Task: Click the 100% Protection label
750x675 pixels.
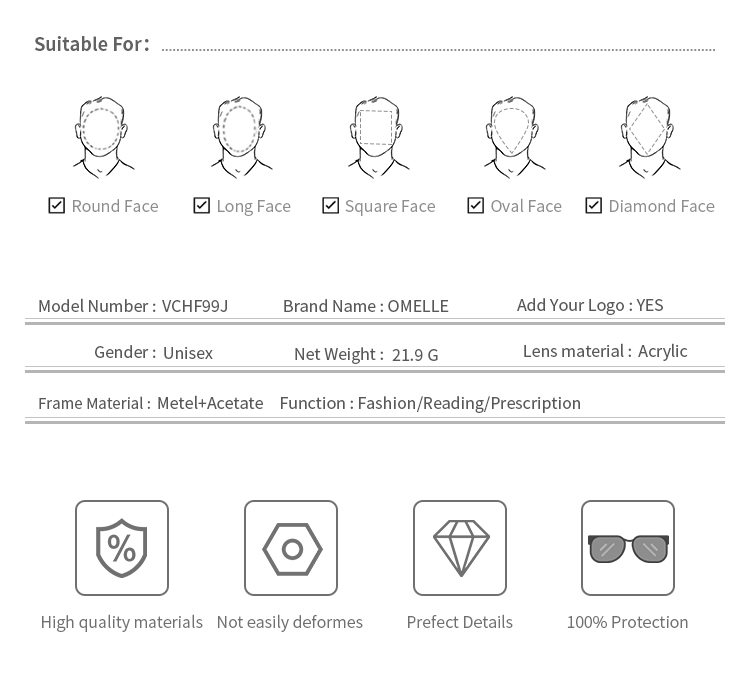Action: (x=628, y=622)
